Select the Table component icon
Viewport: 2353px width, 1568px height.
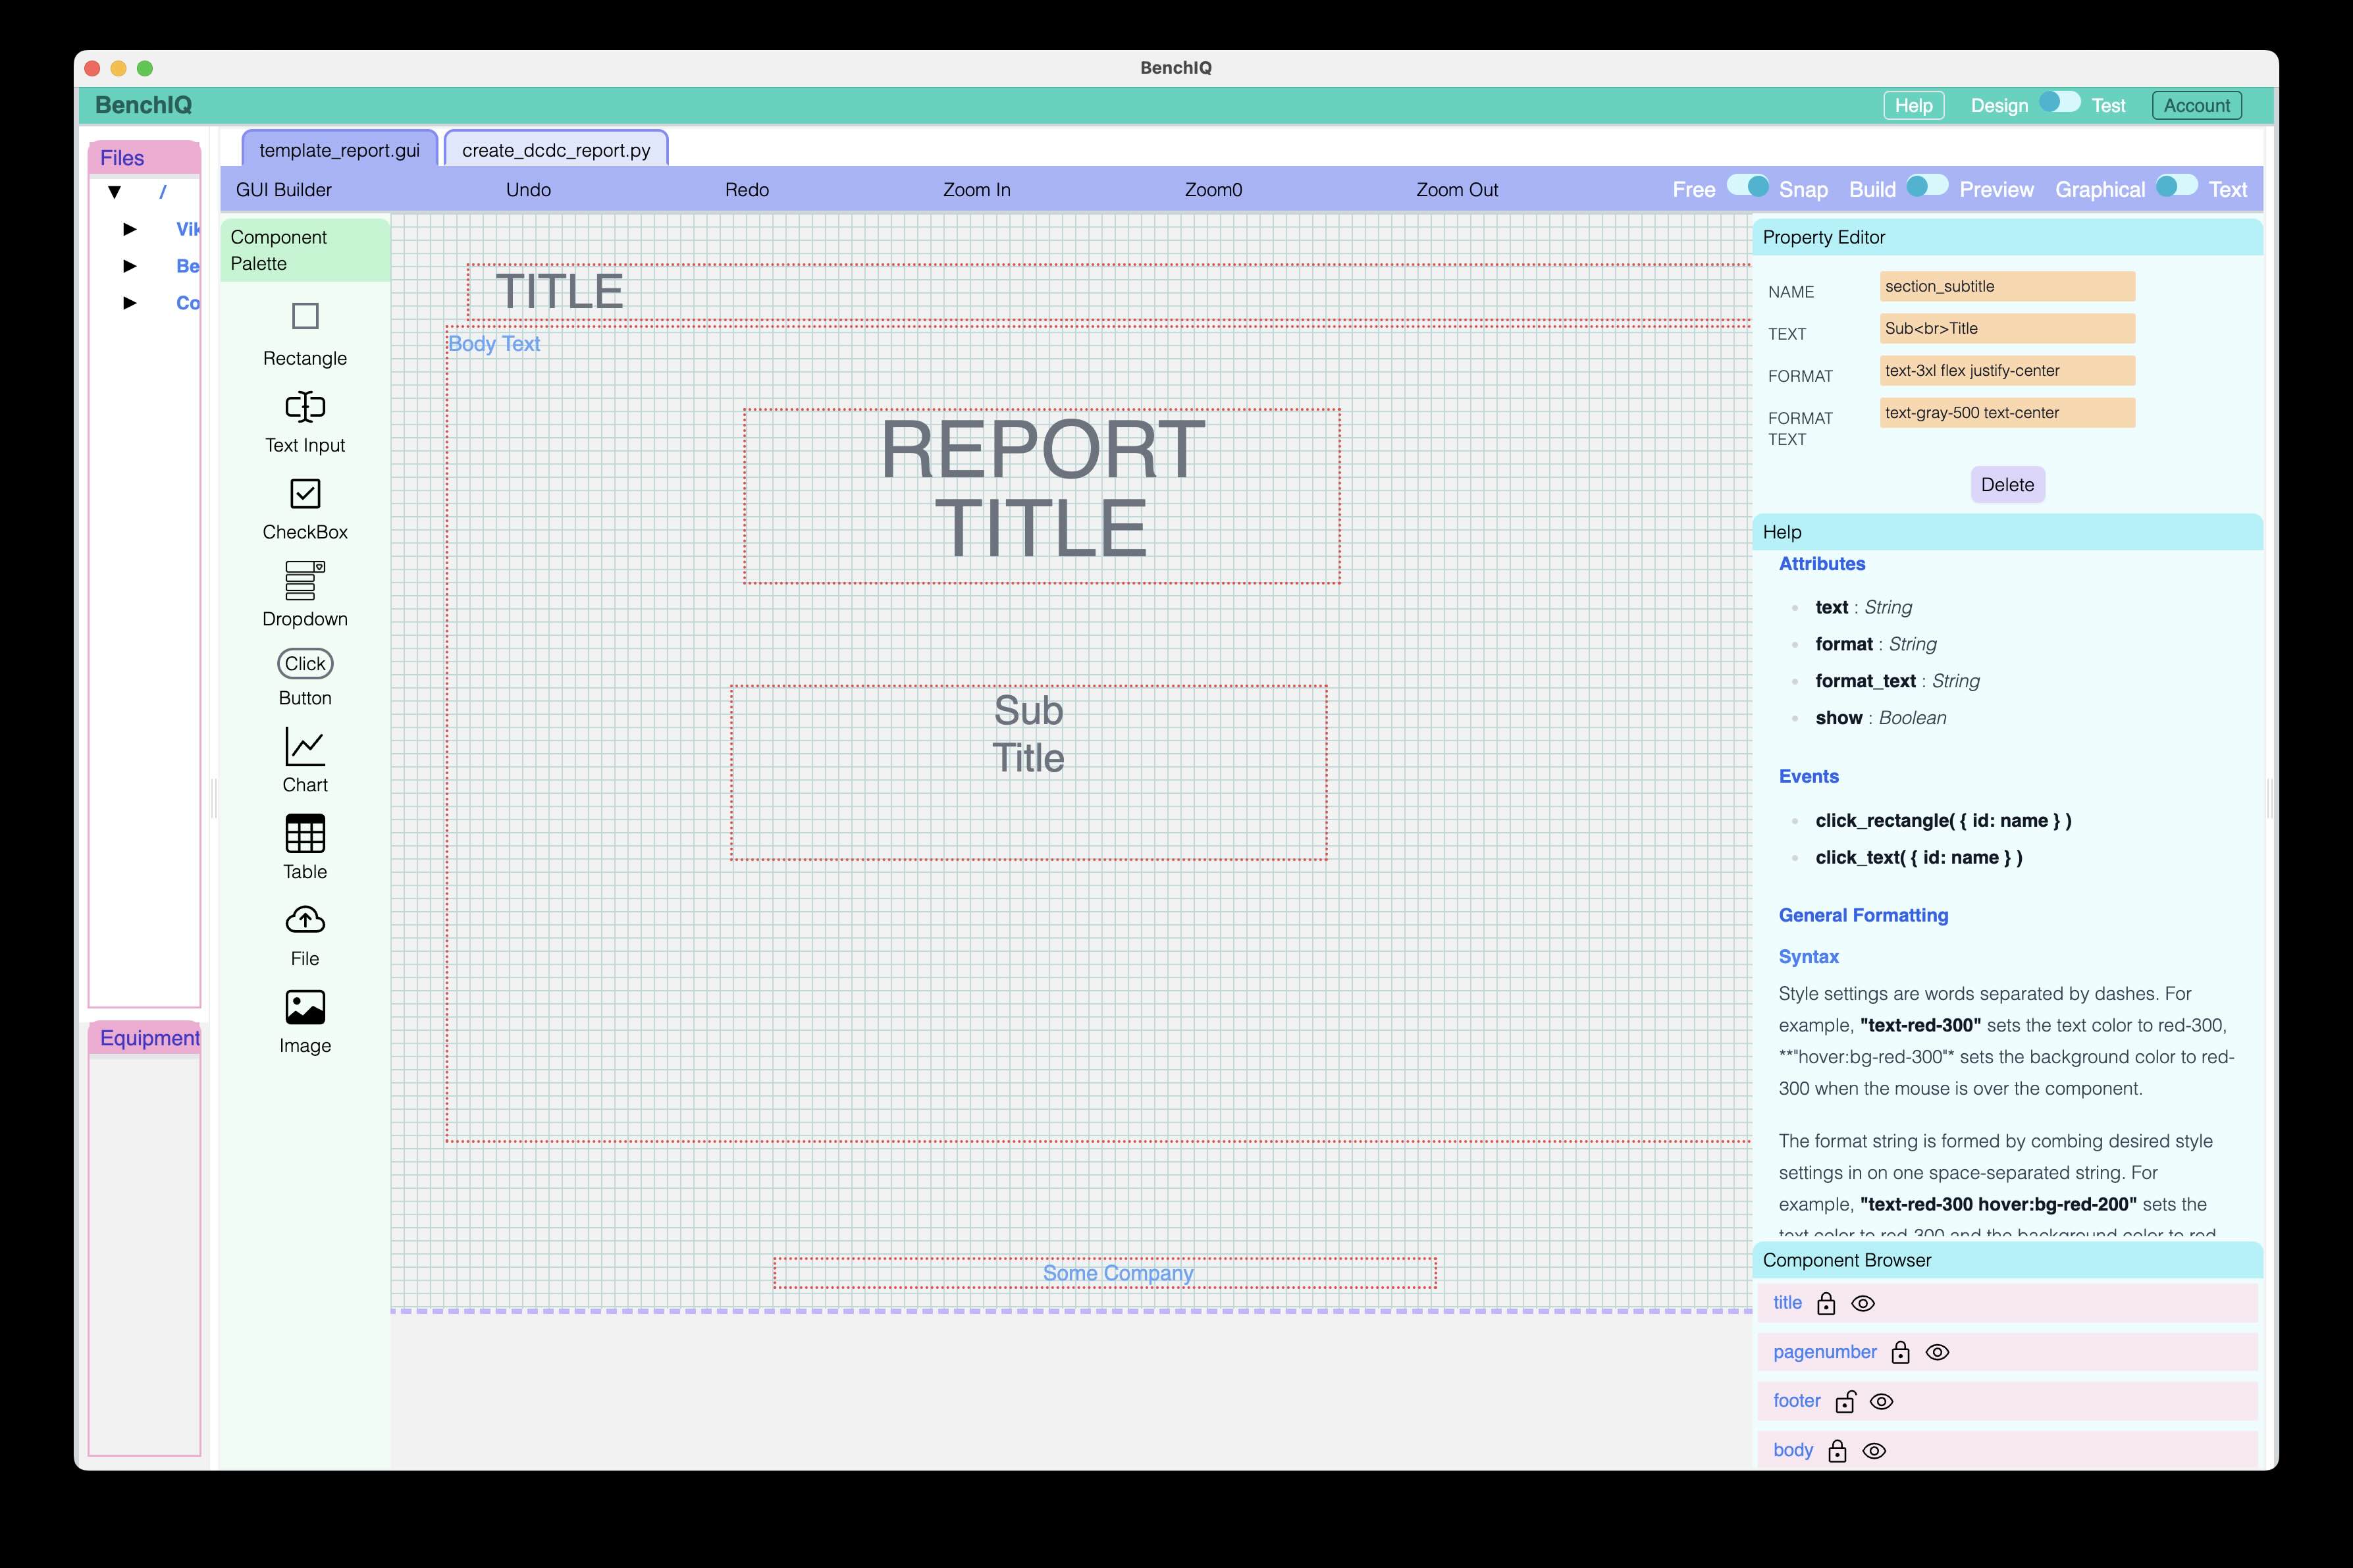(305, 833)
